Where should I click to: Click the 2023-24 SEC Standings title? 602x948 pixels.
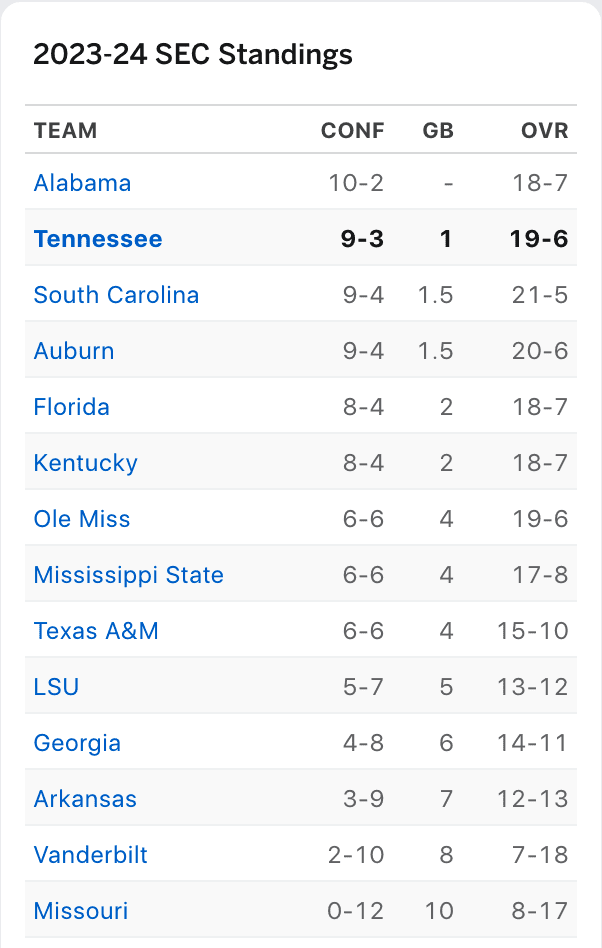tap(193, 54)
